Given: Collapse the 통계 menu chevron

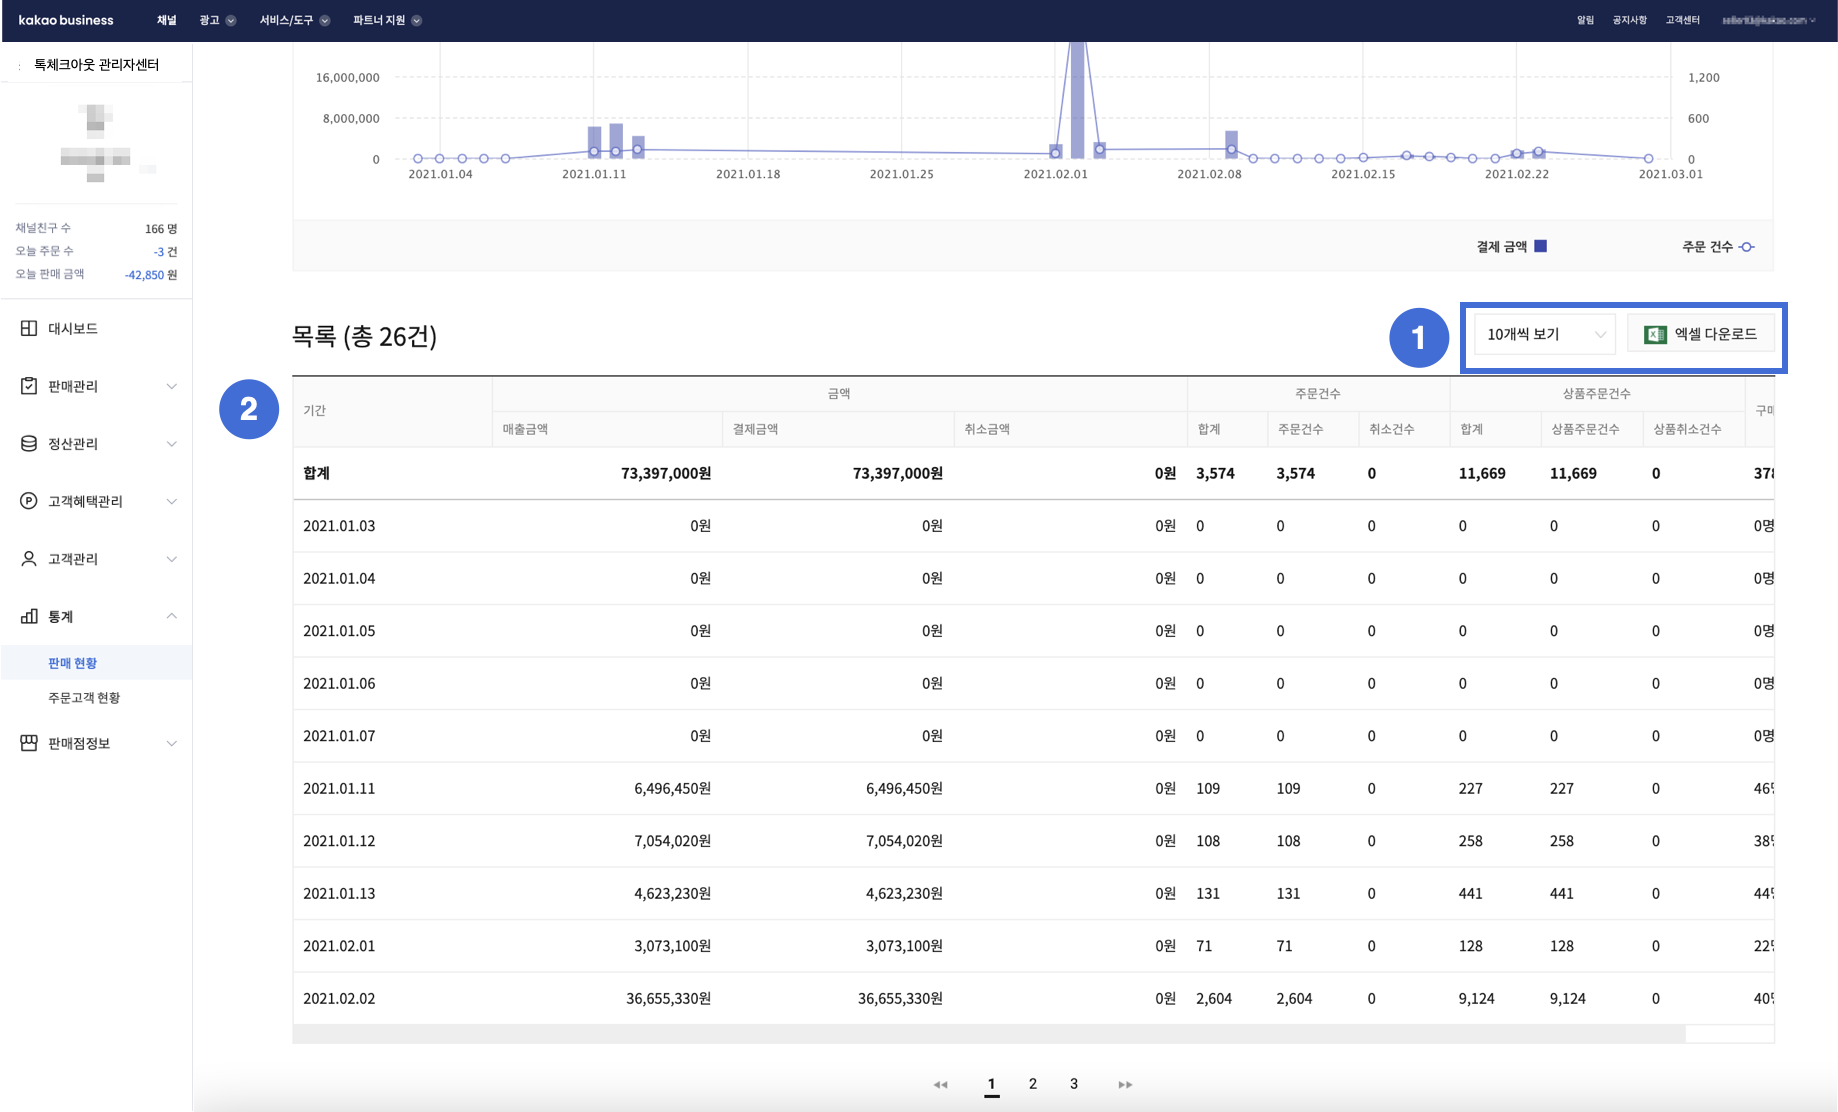Looking at the screenshot, I should click(172, 616).
